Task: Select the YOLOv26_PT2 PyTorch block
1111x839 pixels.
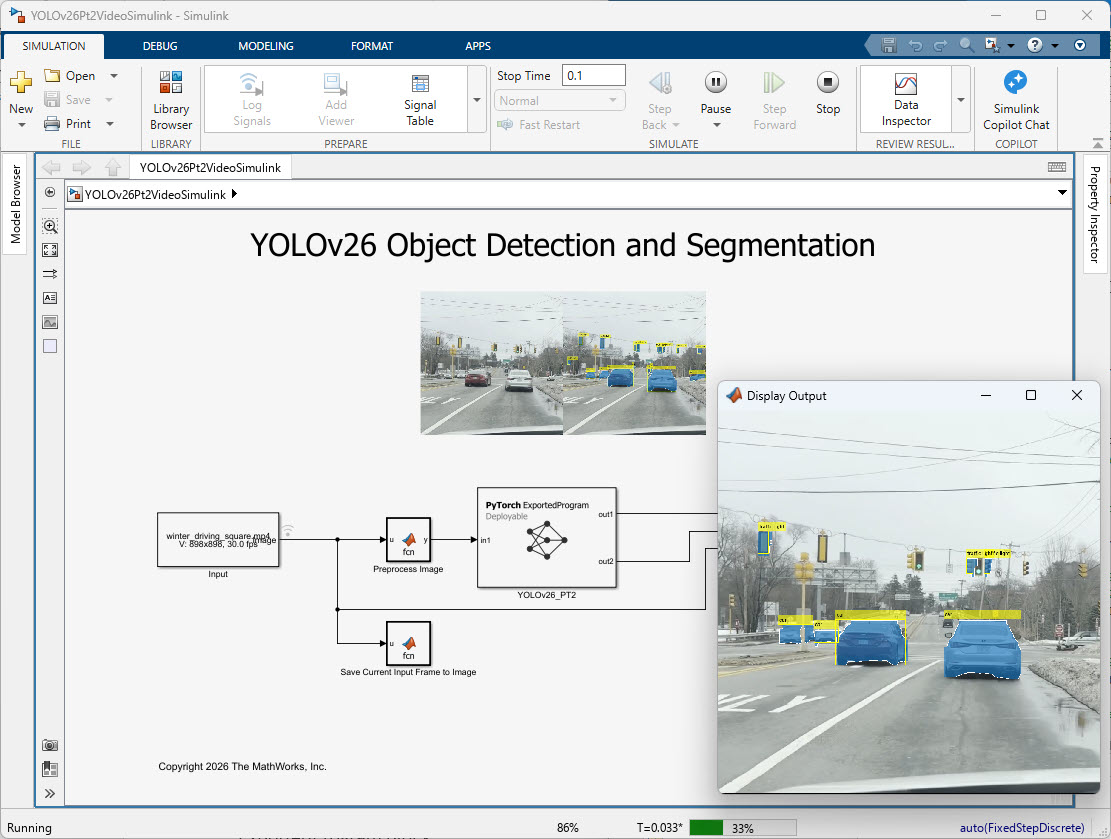Action: [547, 538]
